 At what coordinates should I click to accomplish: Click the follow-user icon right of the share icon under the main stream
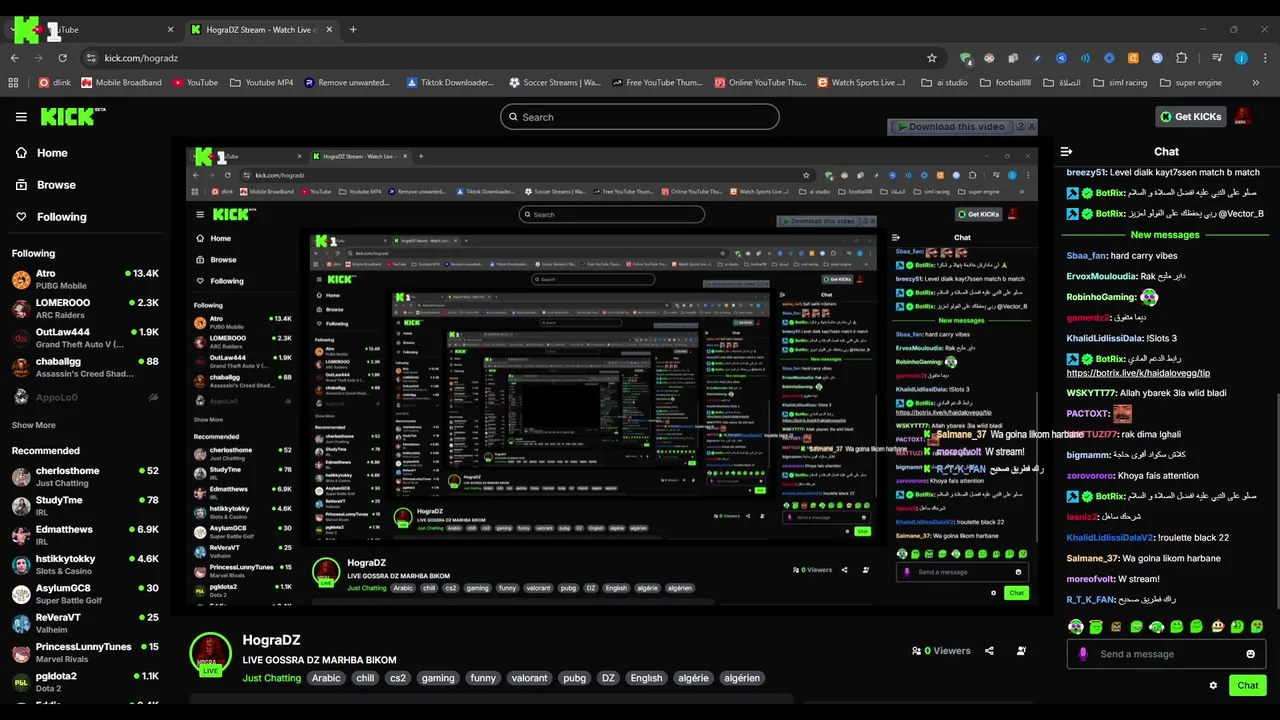[x=1021, y=651]
